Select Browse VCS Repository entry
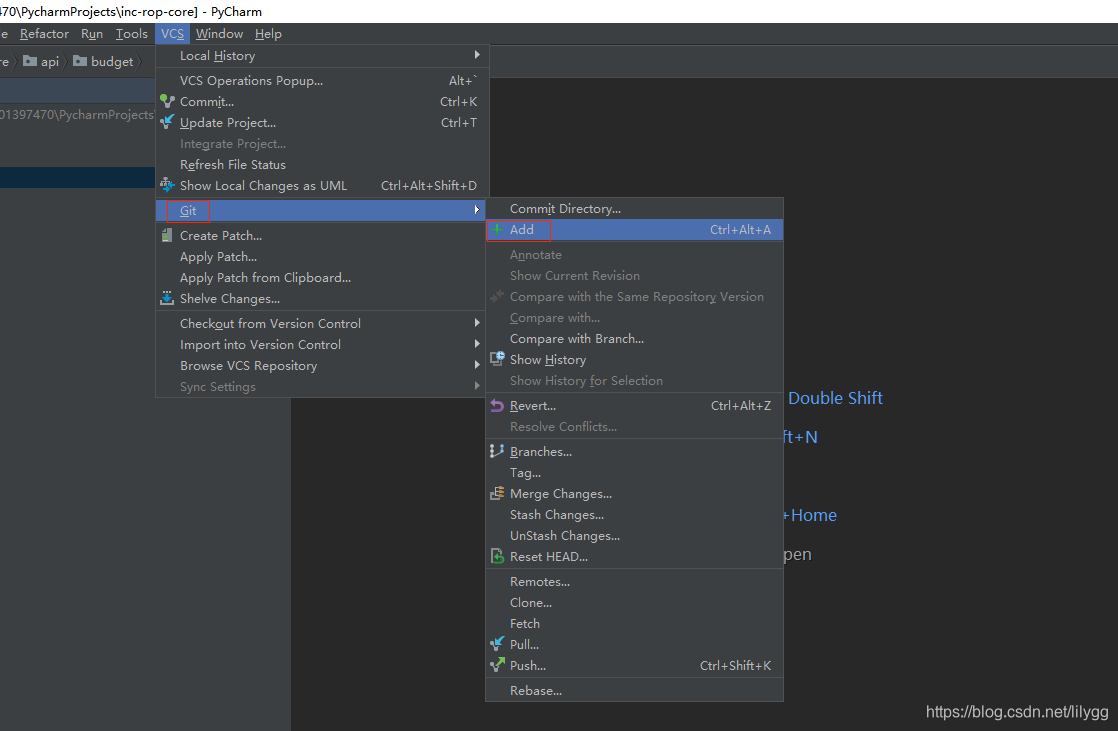 click(x=322, y=366)
